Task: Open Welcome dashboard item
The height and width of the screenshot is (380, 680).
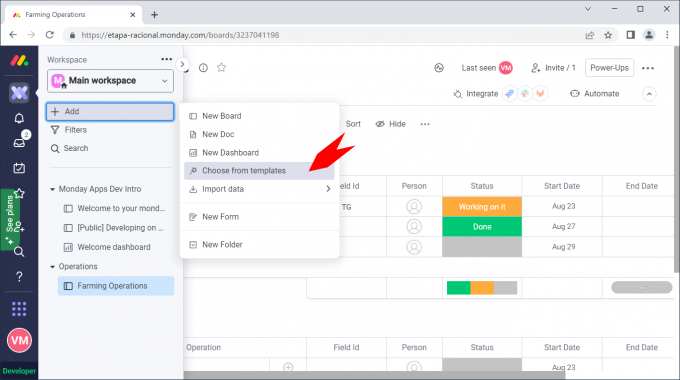Action: pos(108,247)
